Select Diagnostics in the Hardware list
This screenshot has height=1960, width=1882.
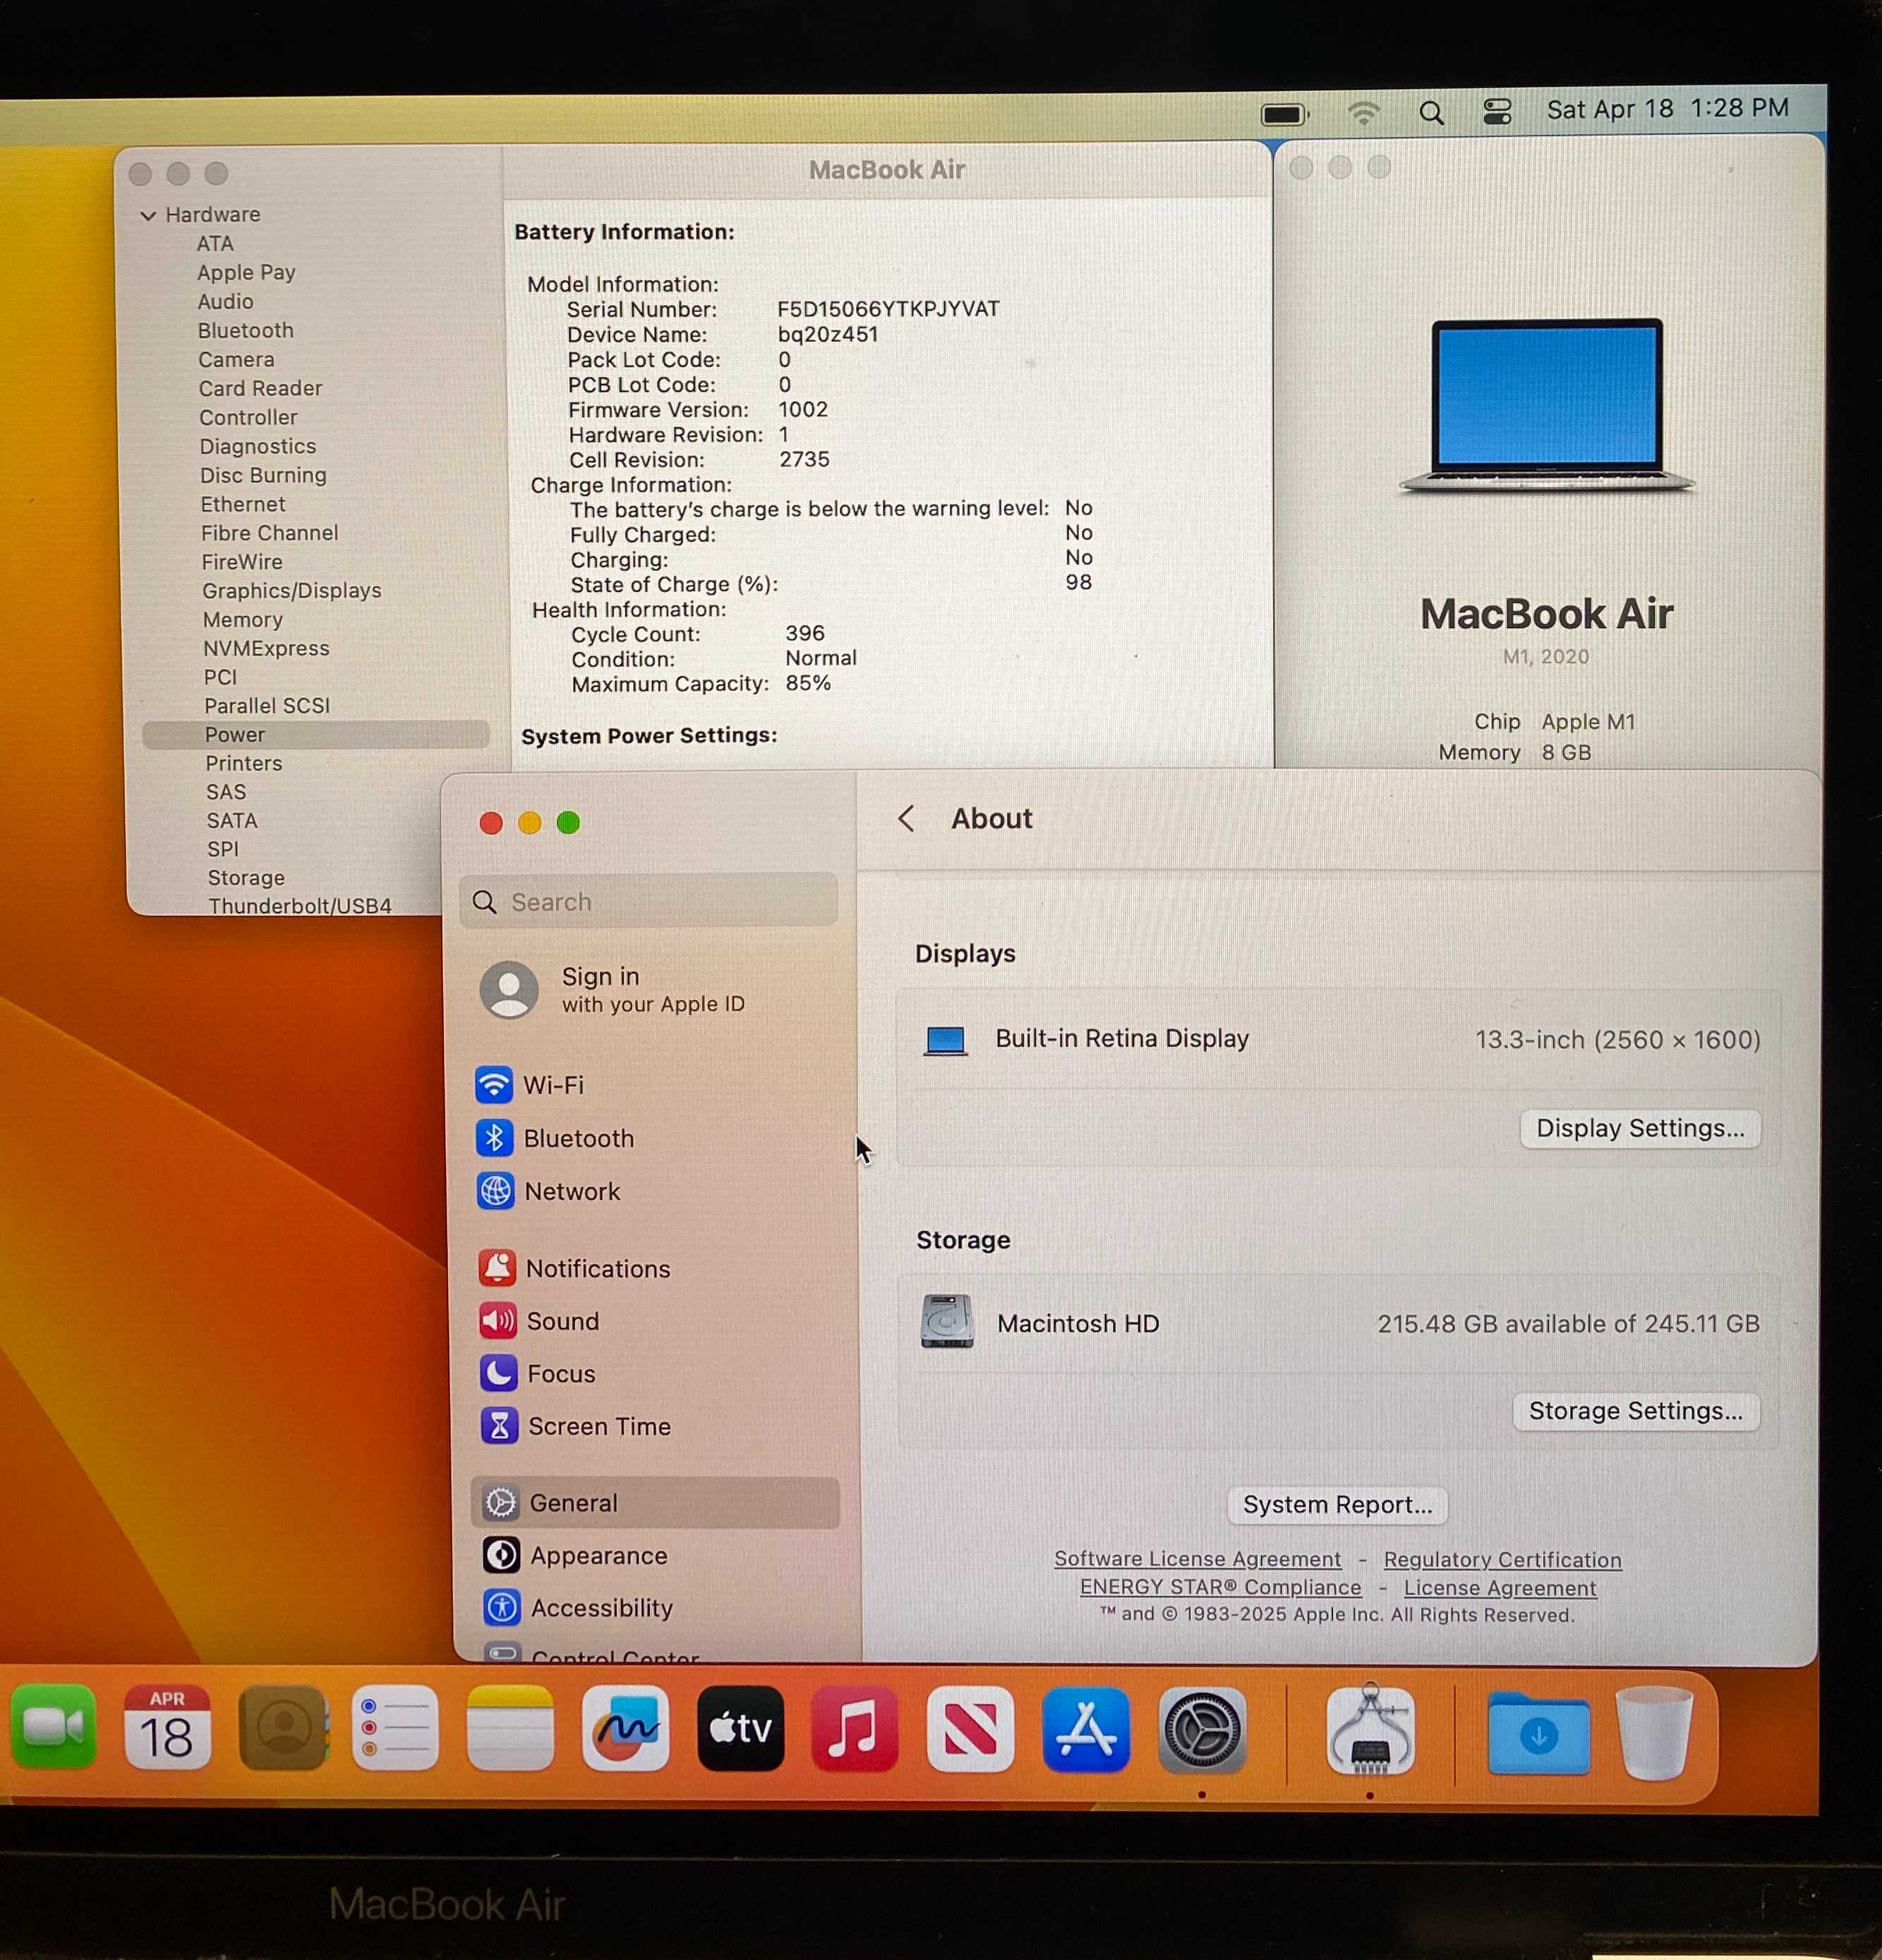click(258, 447)
